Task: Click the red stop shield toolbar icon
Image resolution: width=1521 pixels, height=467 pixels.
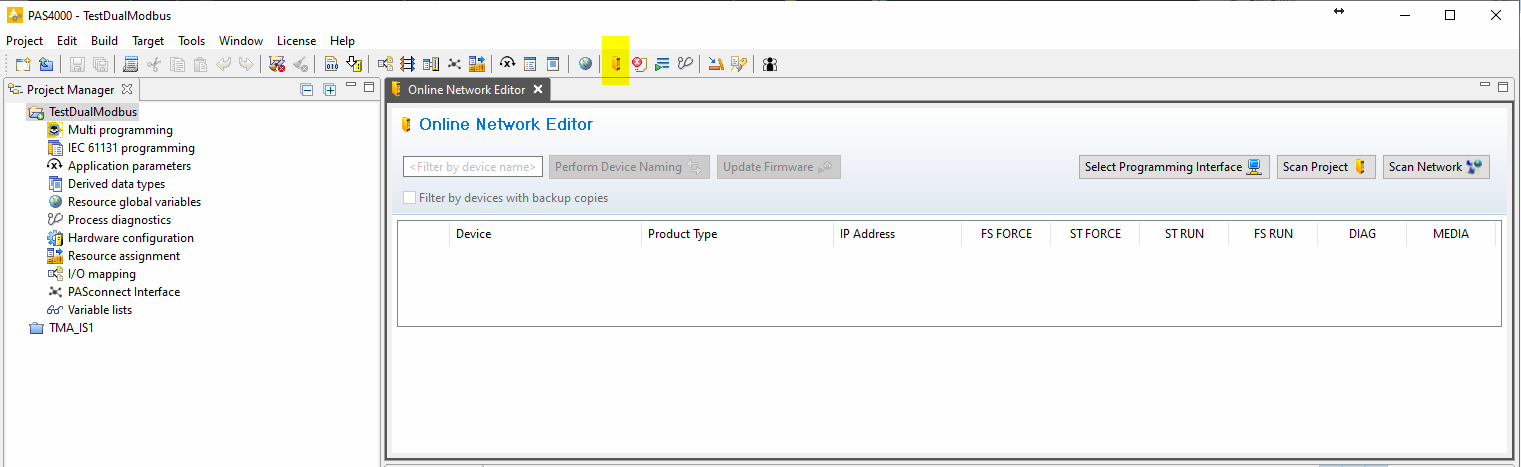Action: click(639, 64)
